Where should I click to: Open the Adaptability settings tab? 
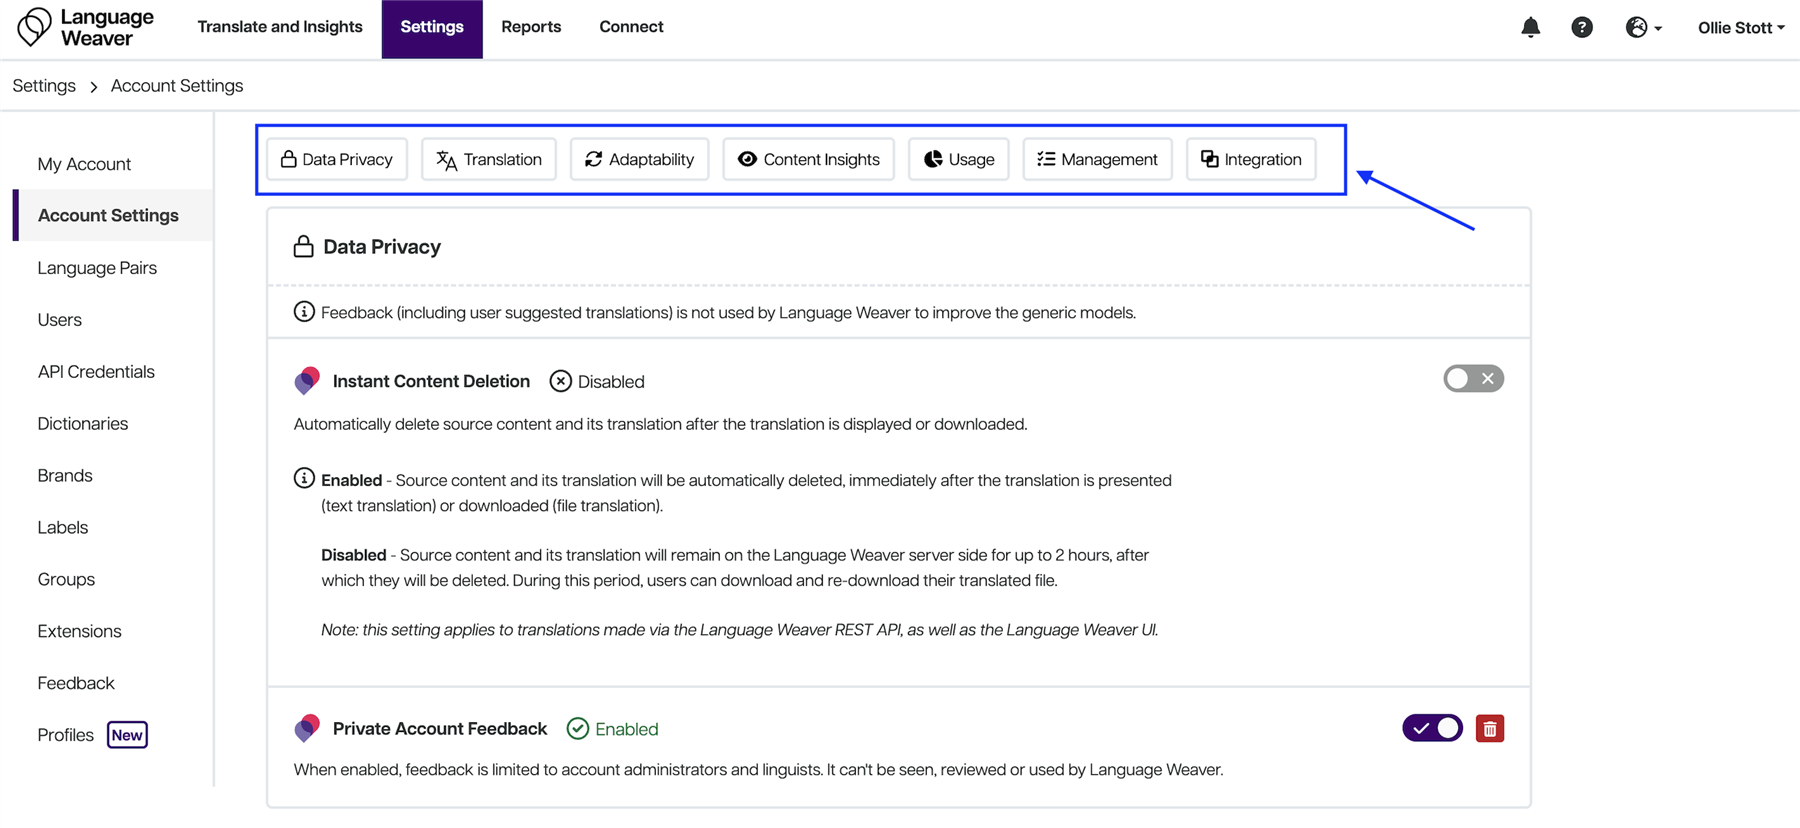[639, 160]
